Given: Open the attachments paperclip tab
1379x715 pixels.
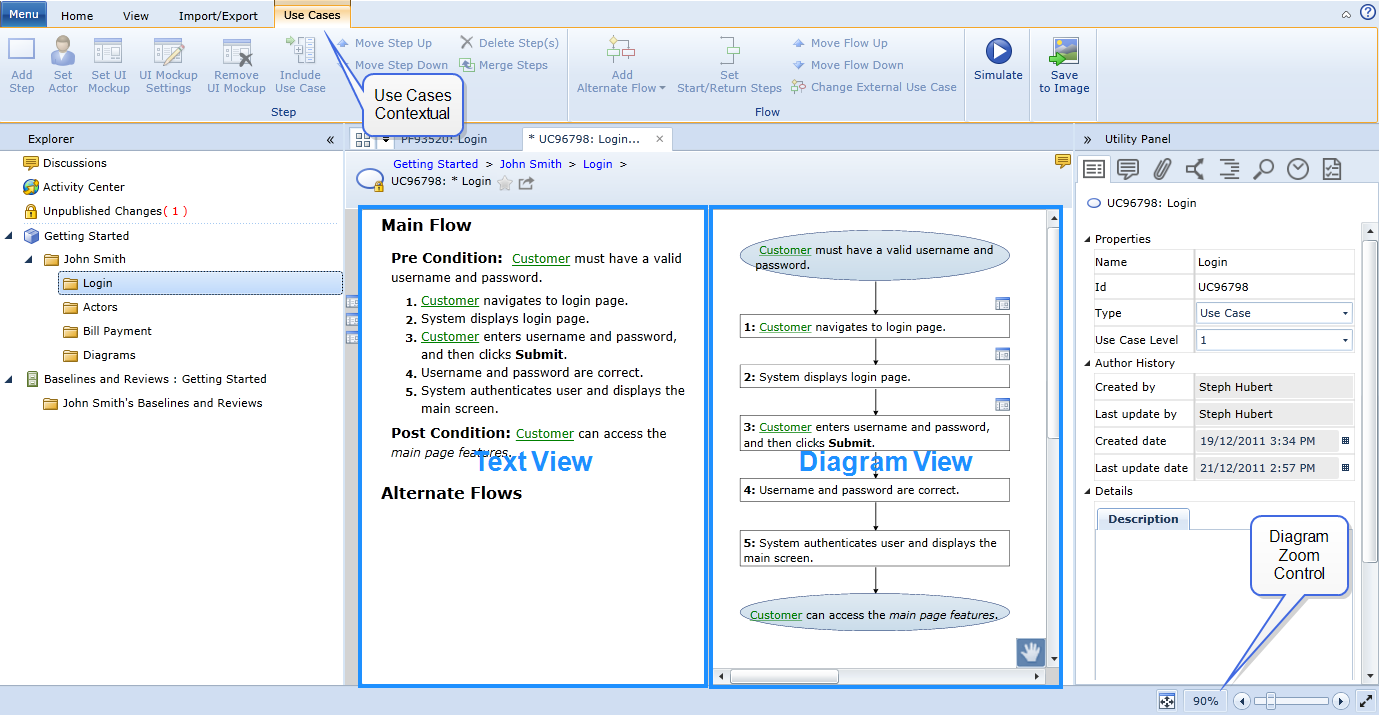Looking at the screenshot, I should tap(1162, 169).
